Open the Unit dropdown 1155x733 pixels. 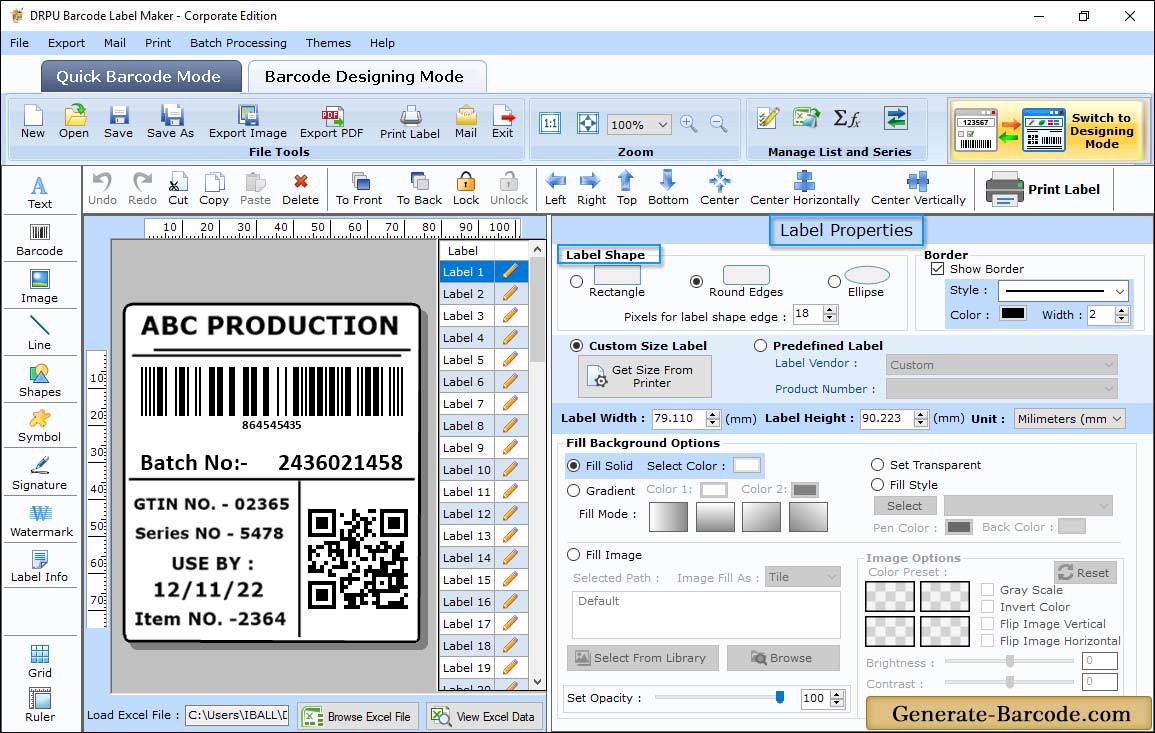click(x=1117, y=418)
